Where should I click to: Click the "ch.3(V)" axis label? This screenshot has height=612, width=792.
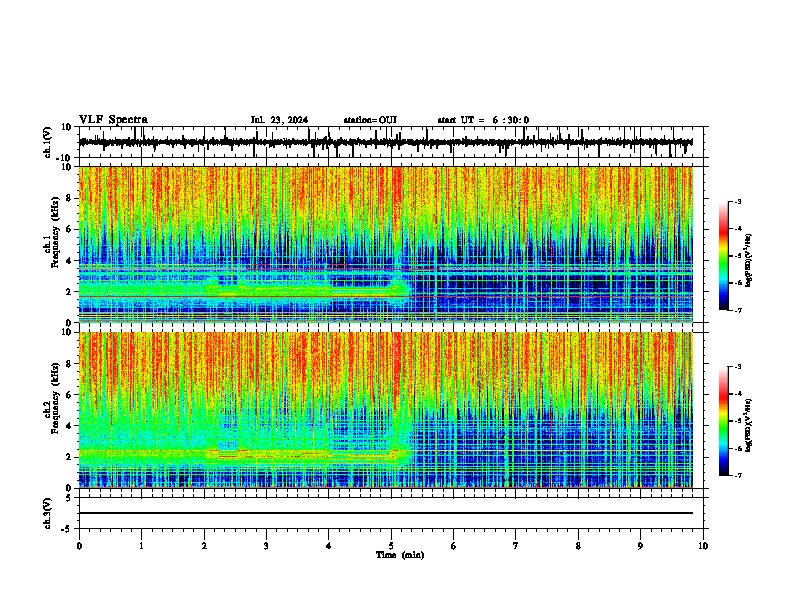click(x=48, y=513)
